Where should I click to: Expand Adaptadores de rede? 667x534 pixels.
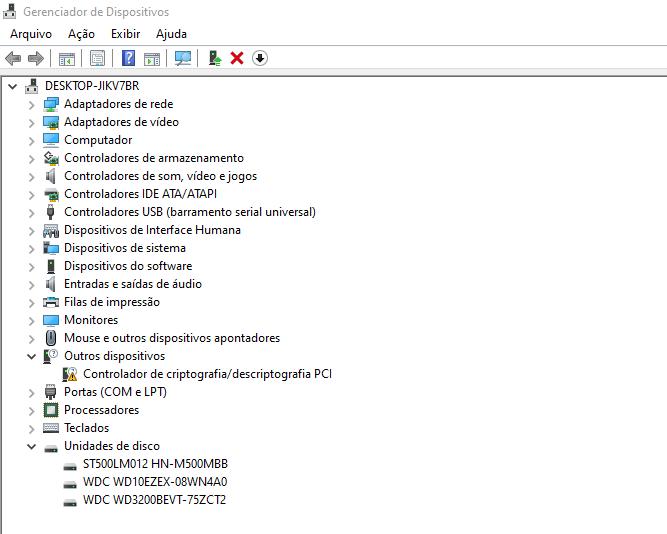pyautogui.click(x=31, y=105)
